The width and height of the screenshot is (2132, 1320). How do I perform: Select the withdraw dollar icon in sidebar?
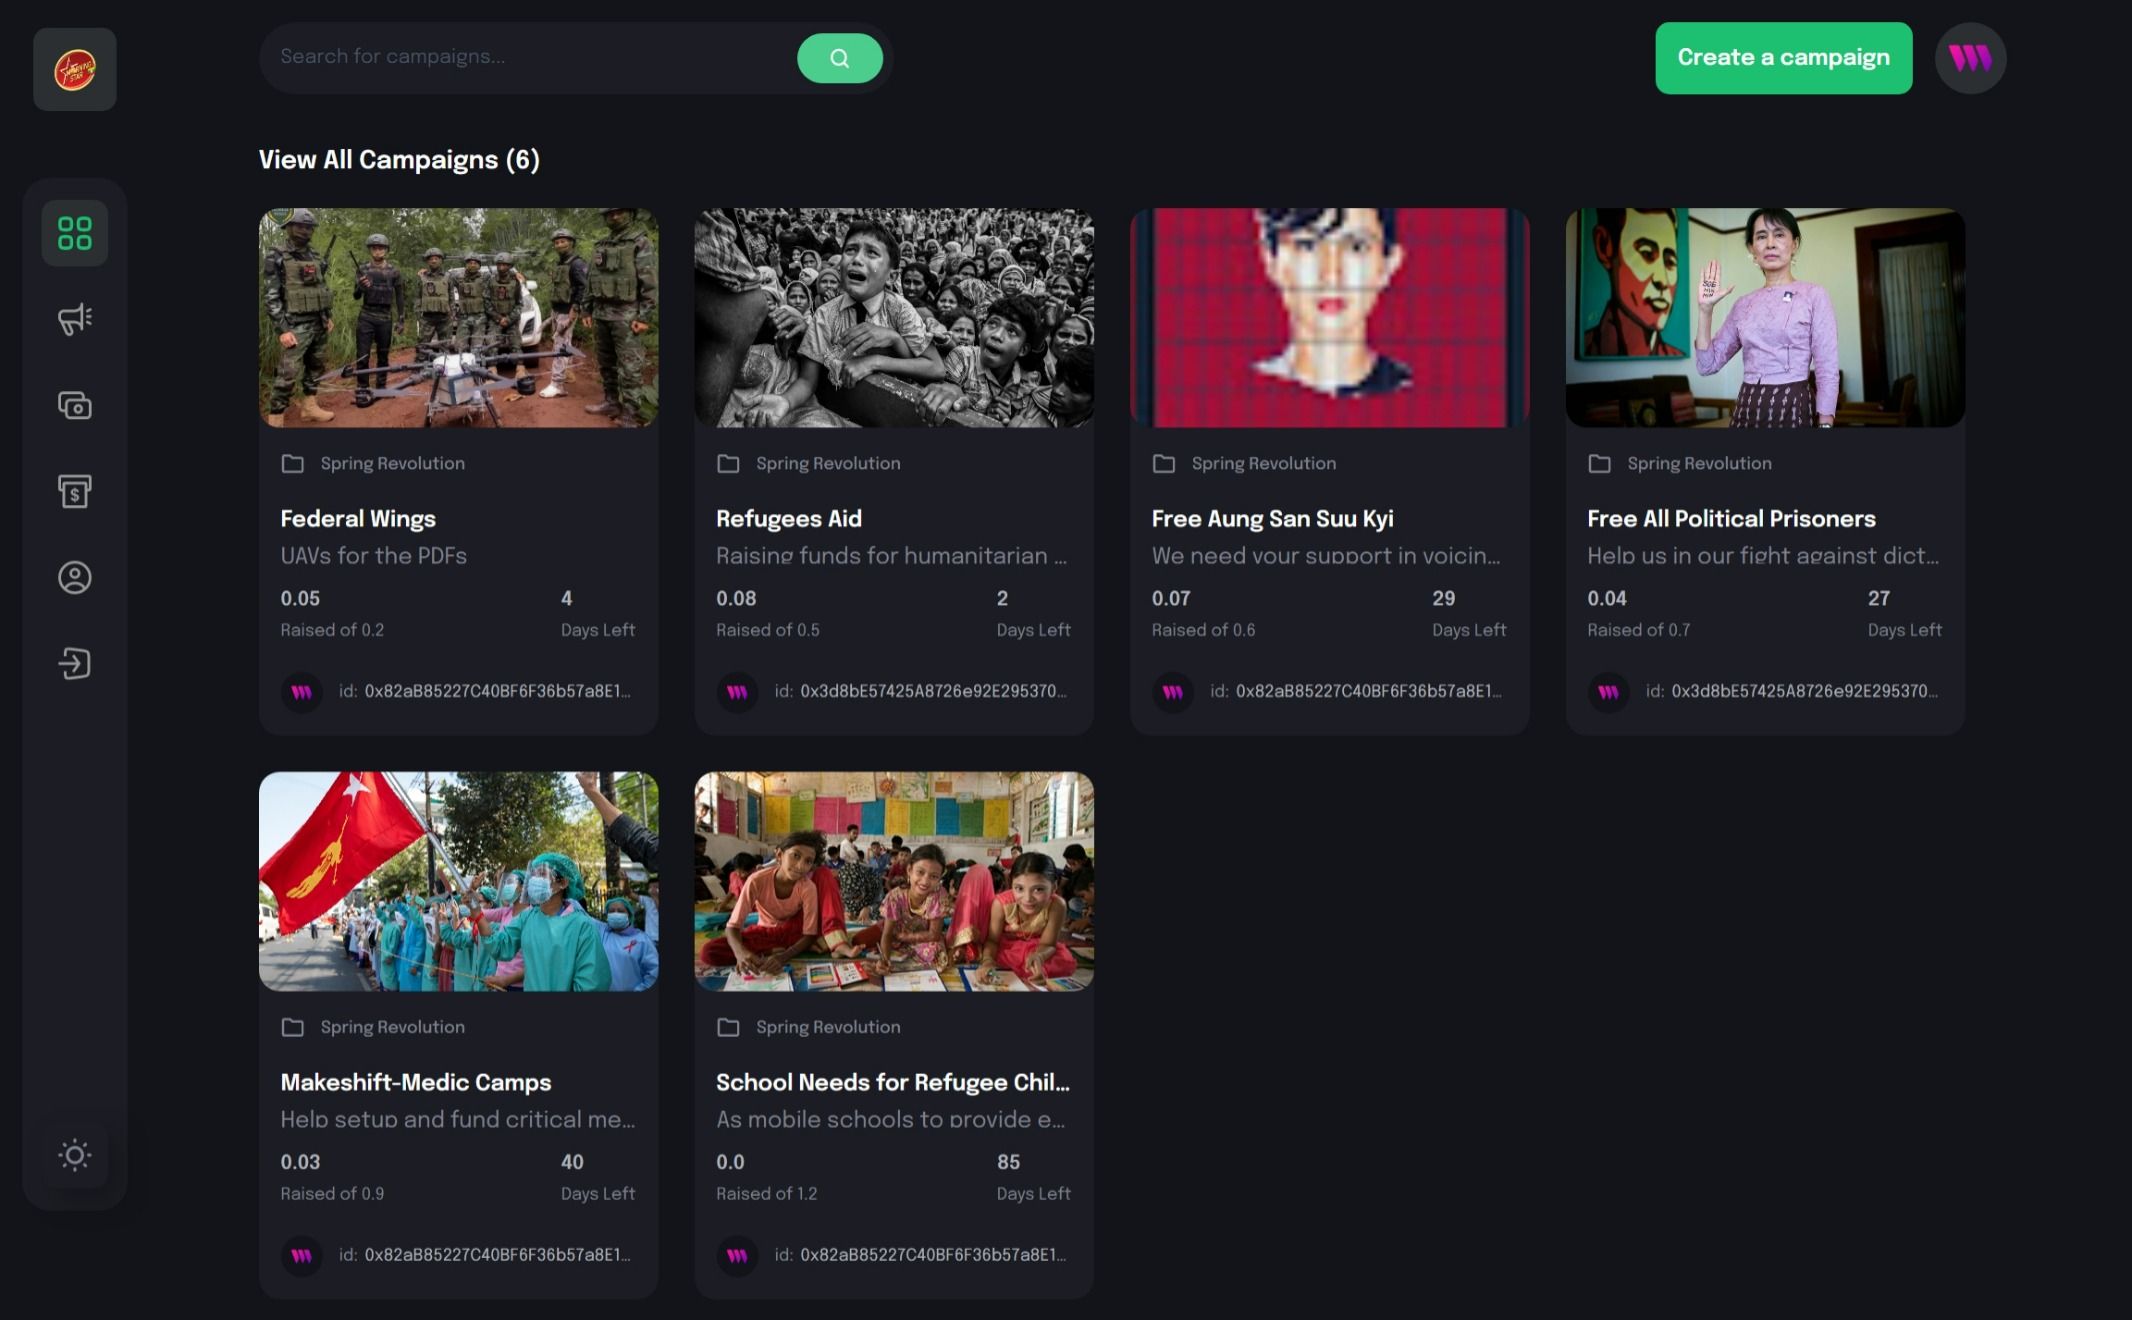click(75, 491)
